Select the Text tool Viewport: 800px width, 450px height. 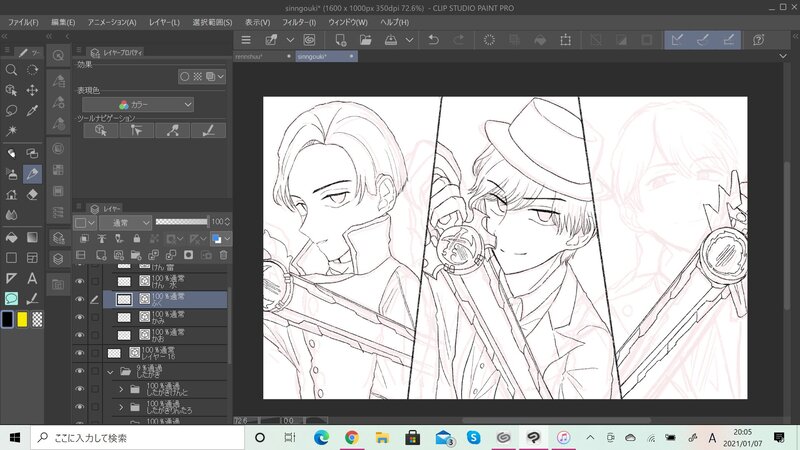[x=32, y=278]
